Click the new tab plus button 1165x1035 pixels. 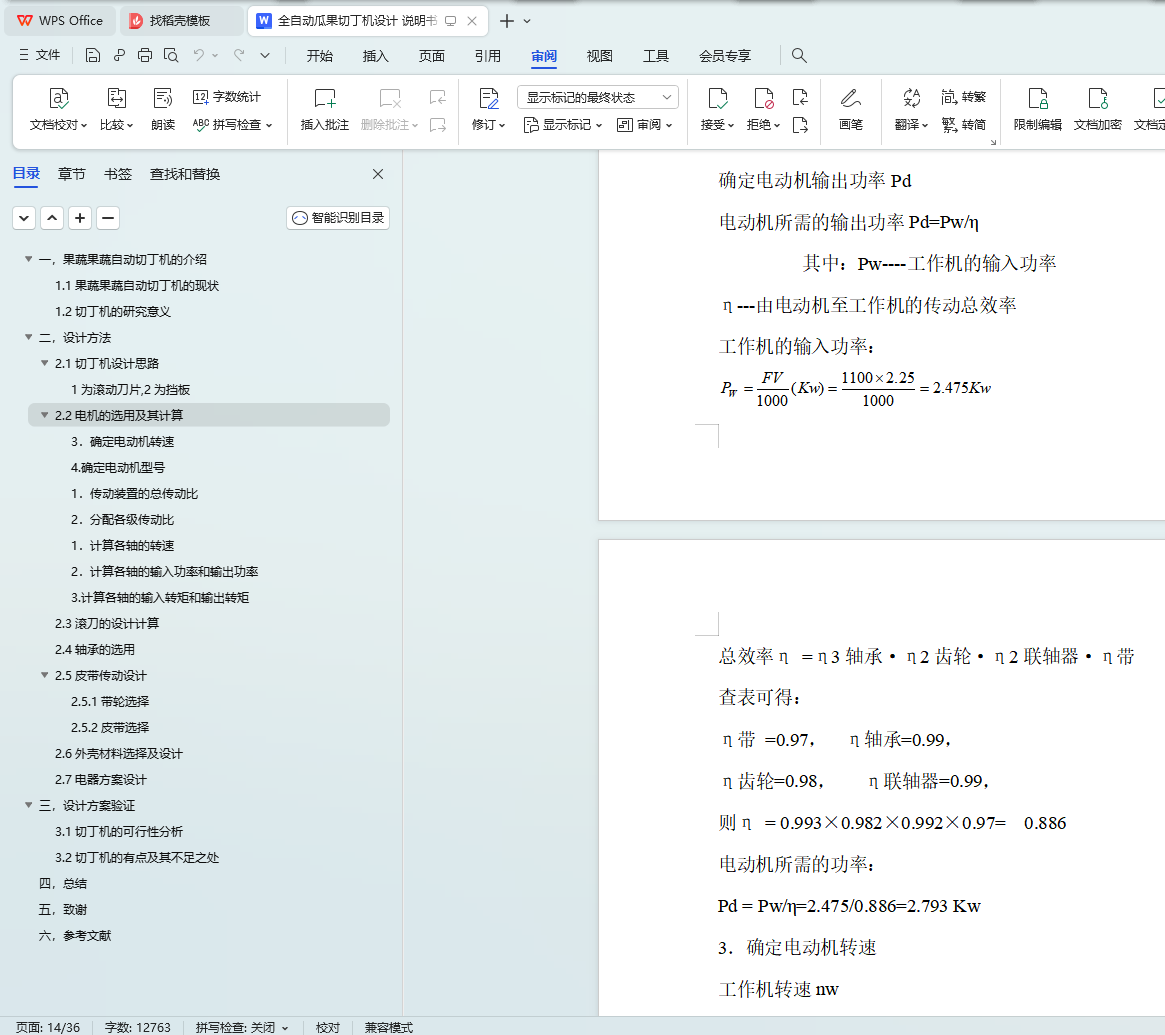pyautogui.click(x=507, y=21)
